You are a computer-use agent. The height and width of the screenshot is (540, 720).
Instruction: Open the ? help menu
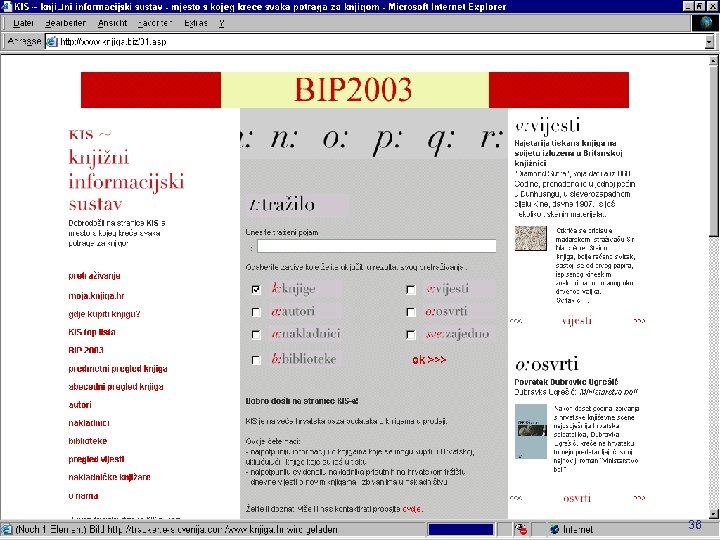(x=222, y=23)
